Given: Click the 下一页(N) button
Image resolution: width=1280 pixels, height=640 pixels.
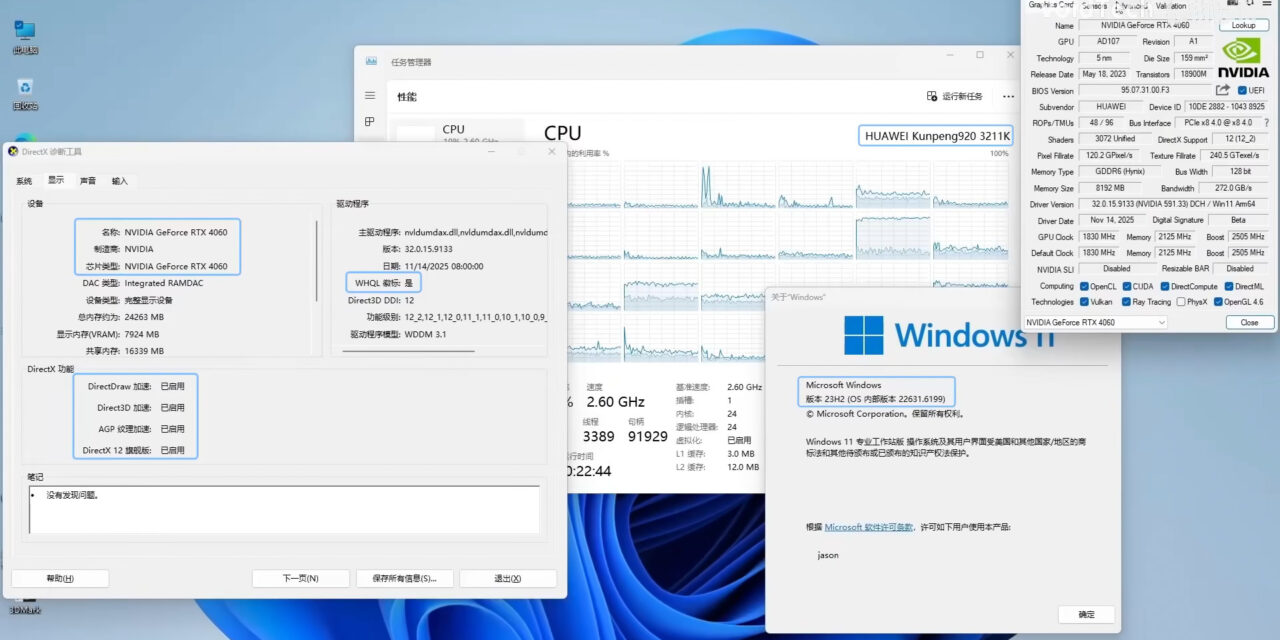Looking at the screenshot, I should coord(300,578).
